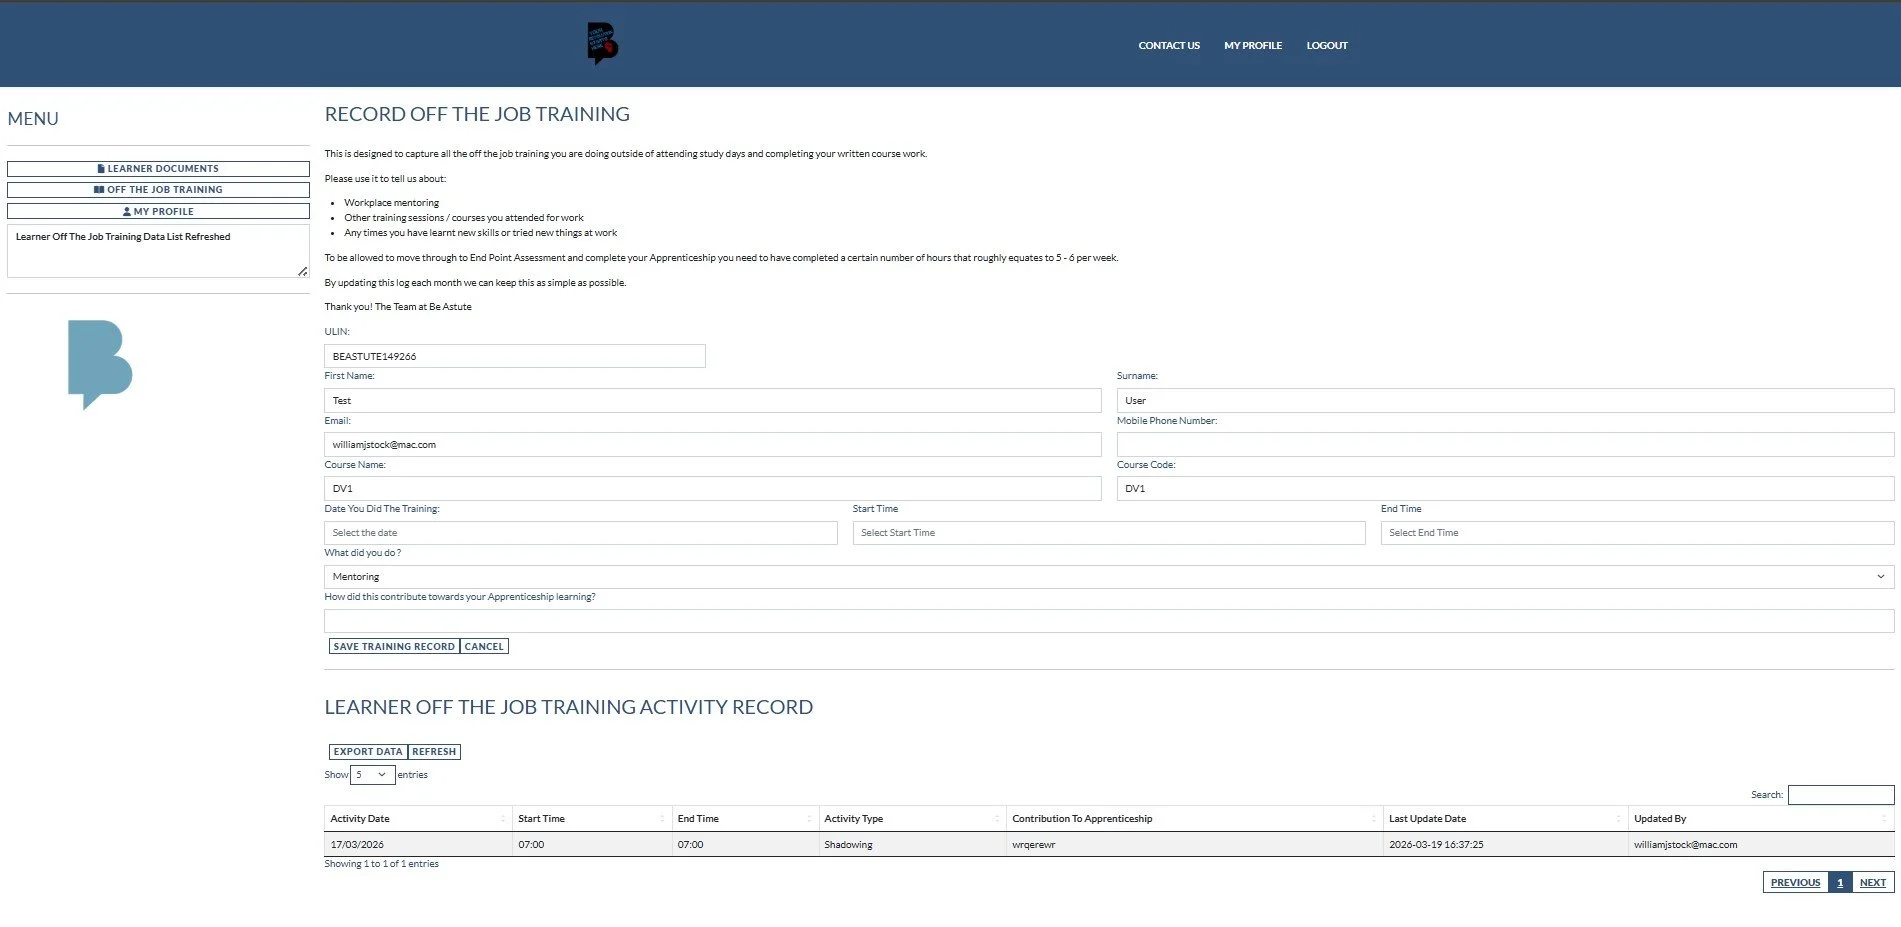The height and width of the screenshot is (927, 1901).
Task: Click the Be Astute logo in header
Action: click(x=602, y=44)
